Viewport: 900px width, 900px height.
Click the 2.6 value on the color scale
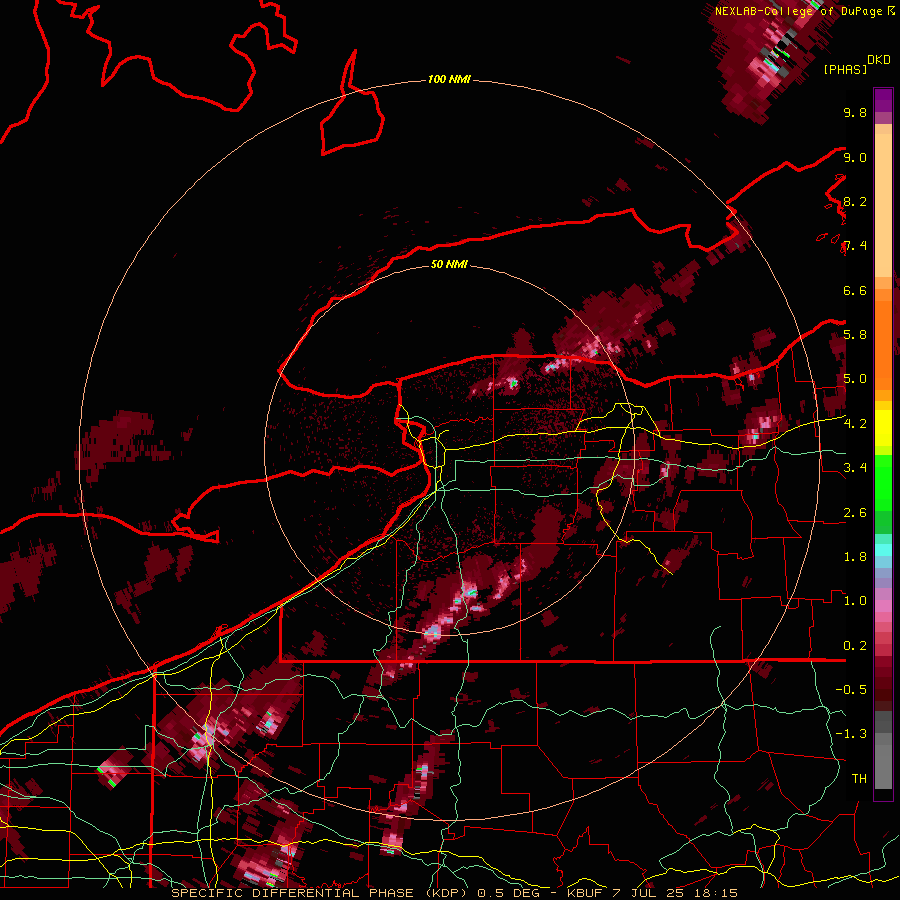(855, 512)
